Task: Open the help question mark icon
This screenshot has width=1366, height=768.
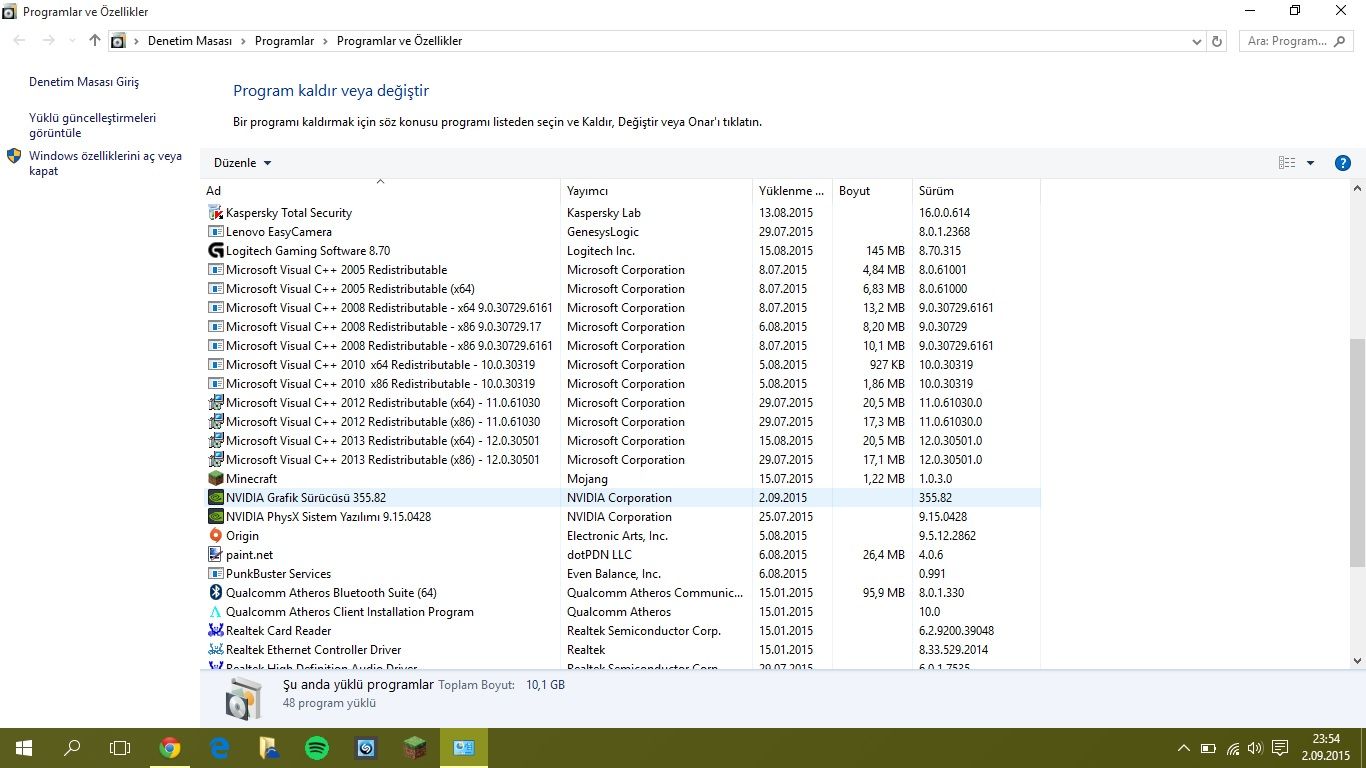Action: point(1343,163)
